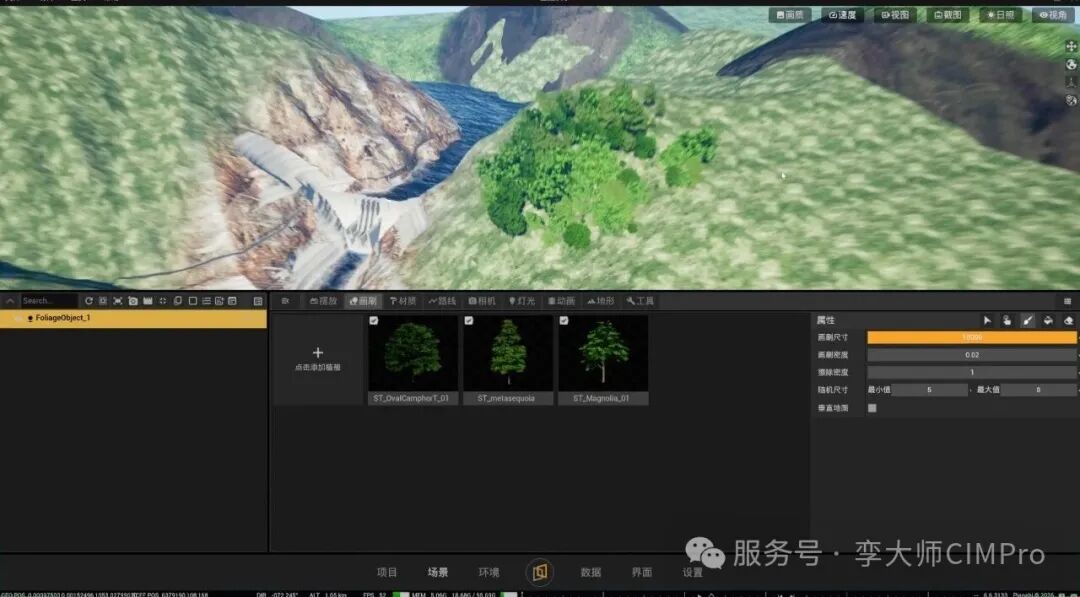Click the collapse-panel icon left of 摆放 tab

coord(285,301)
